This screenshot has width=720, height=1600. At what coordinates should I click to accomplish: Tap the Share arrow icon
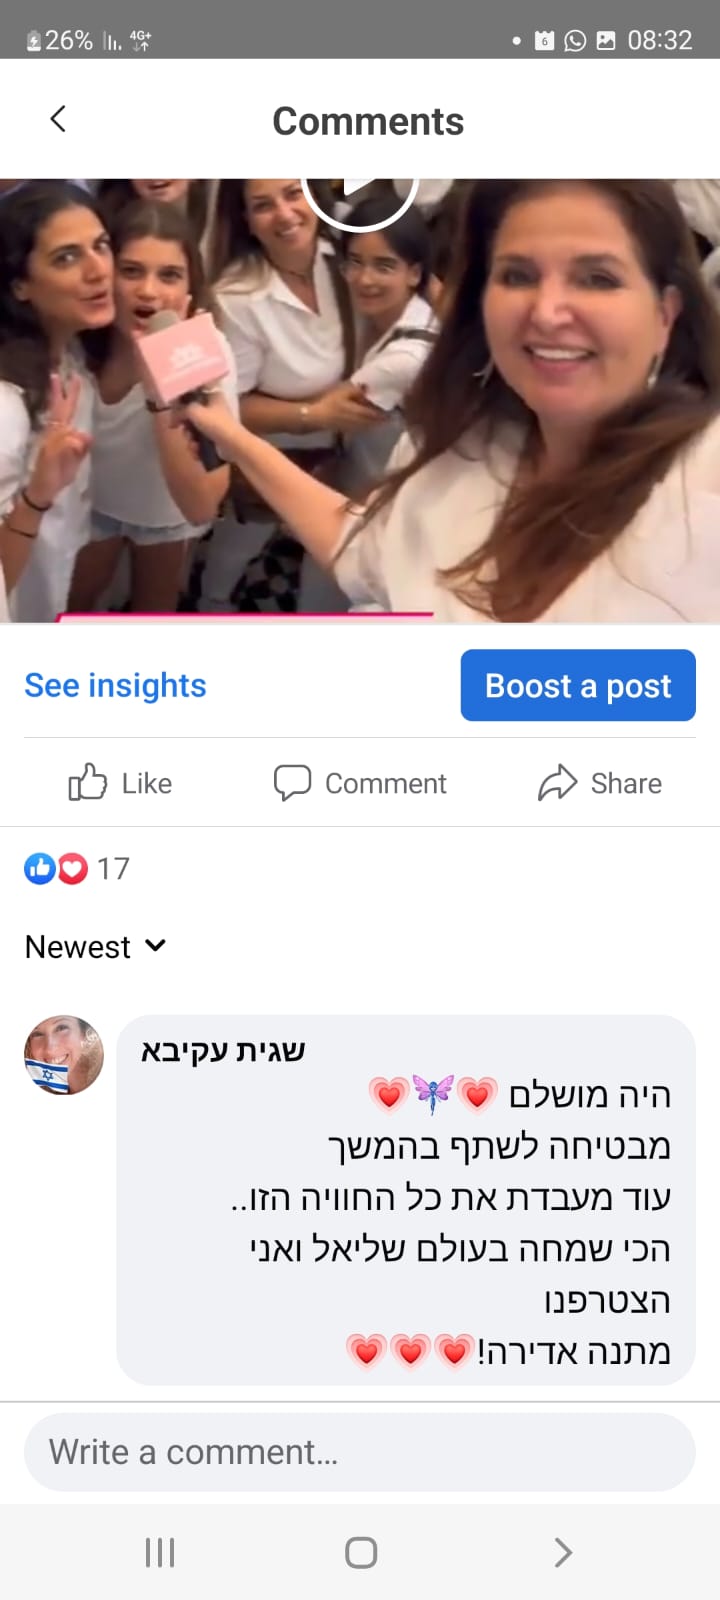click(557, 783)
